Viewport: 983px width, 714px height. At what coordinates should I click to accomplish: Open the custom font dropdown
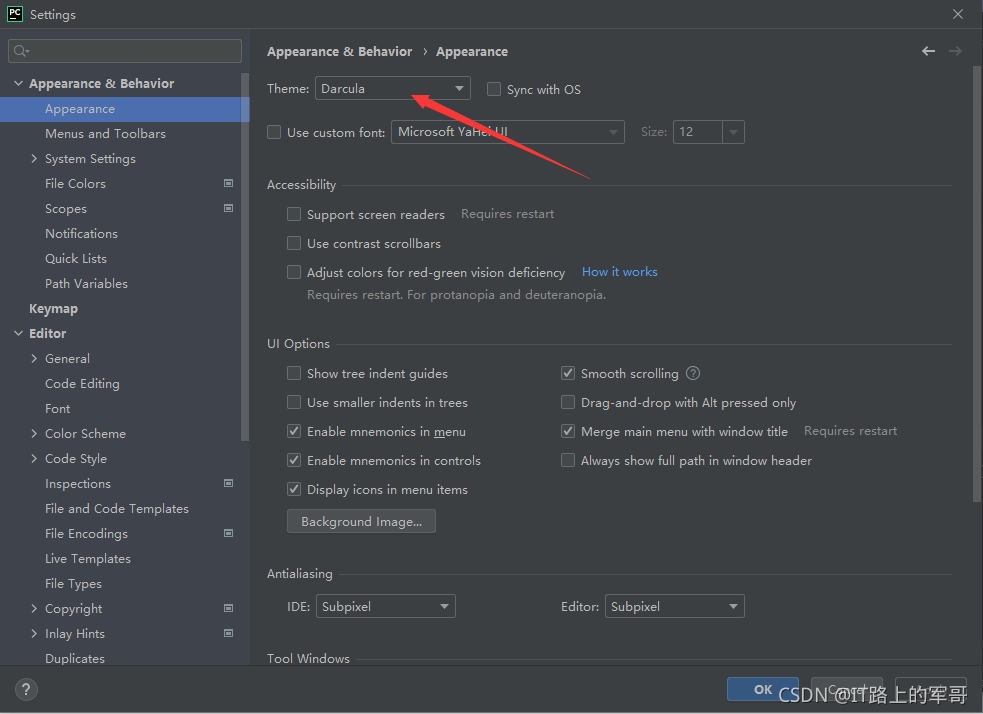(508, 132)
